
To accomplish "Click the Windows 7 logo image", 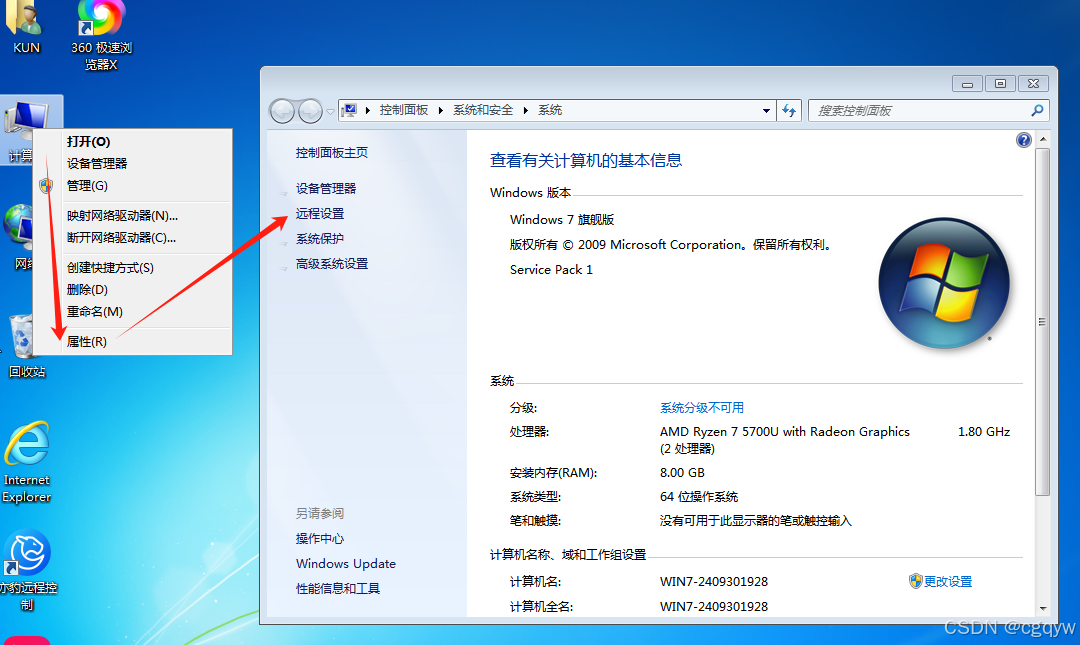I will tap(944, 283).
